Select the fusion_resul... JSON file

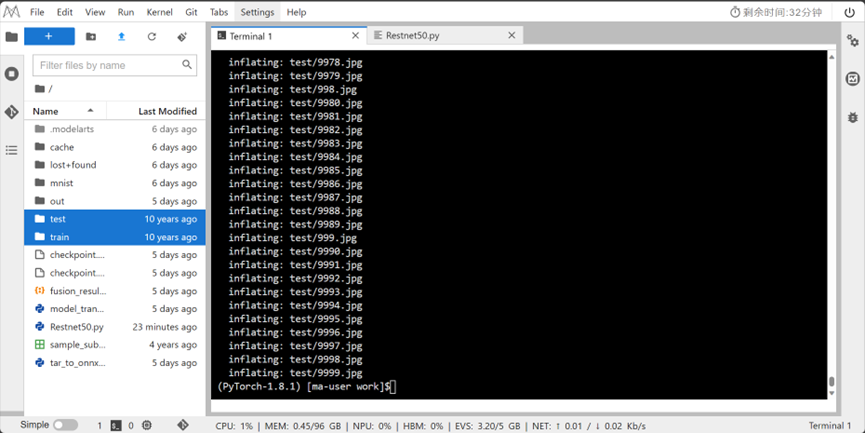tap(115, 291)
